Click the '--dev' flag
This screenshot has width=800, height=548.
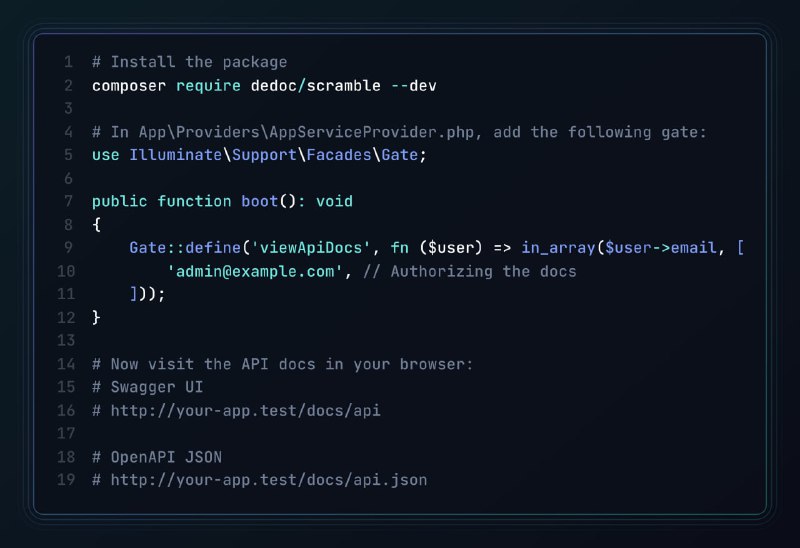coord(414,86)
